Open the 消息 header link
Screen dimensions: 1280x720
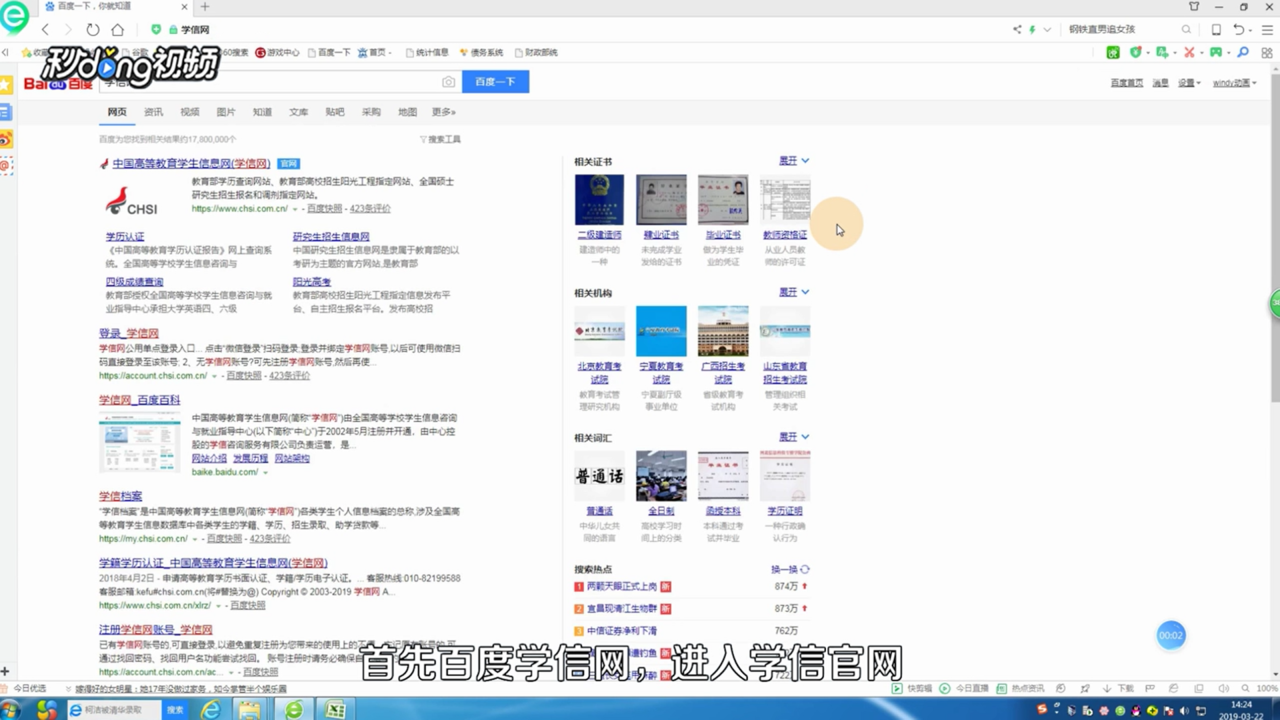click(1160, 83)
